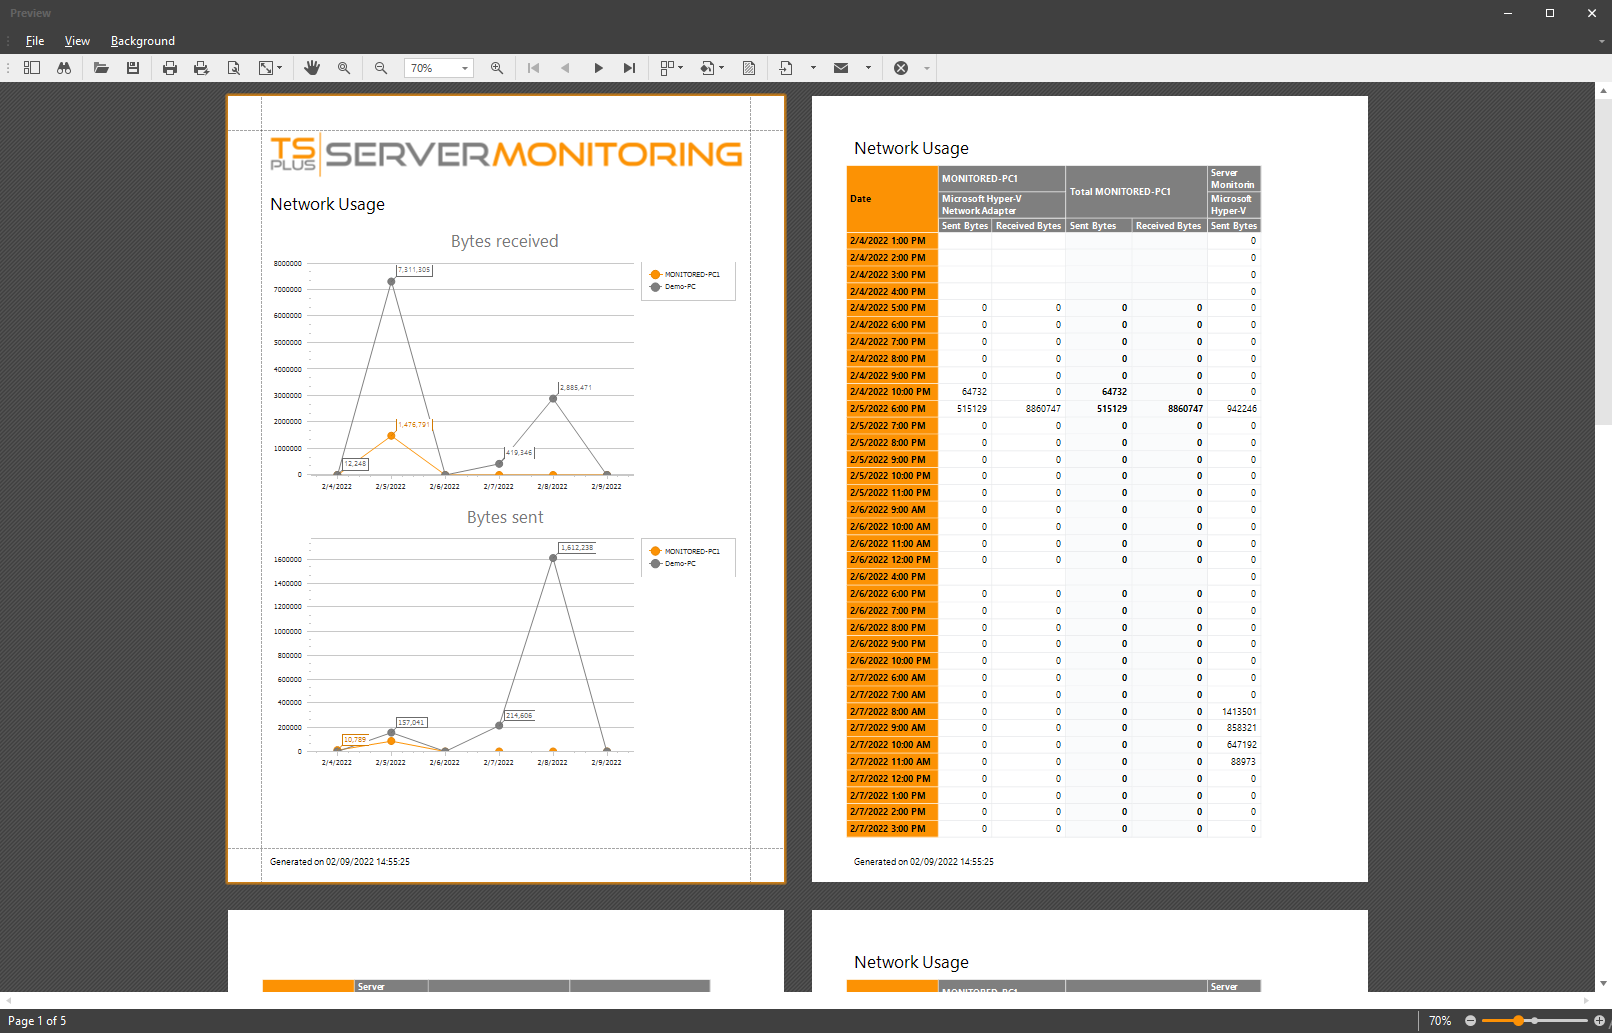Open print preview

pyautogui.click(x=234, y=68)
